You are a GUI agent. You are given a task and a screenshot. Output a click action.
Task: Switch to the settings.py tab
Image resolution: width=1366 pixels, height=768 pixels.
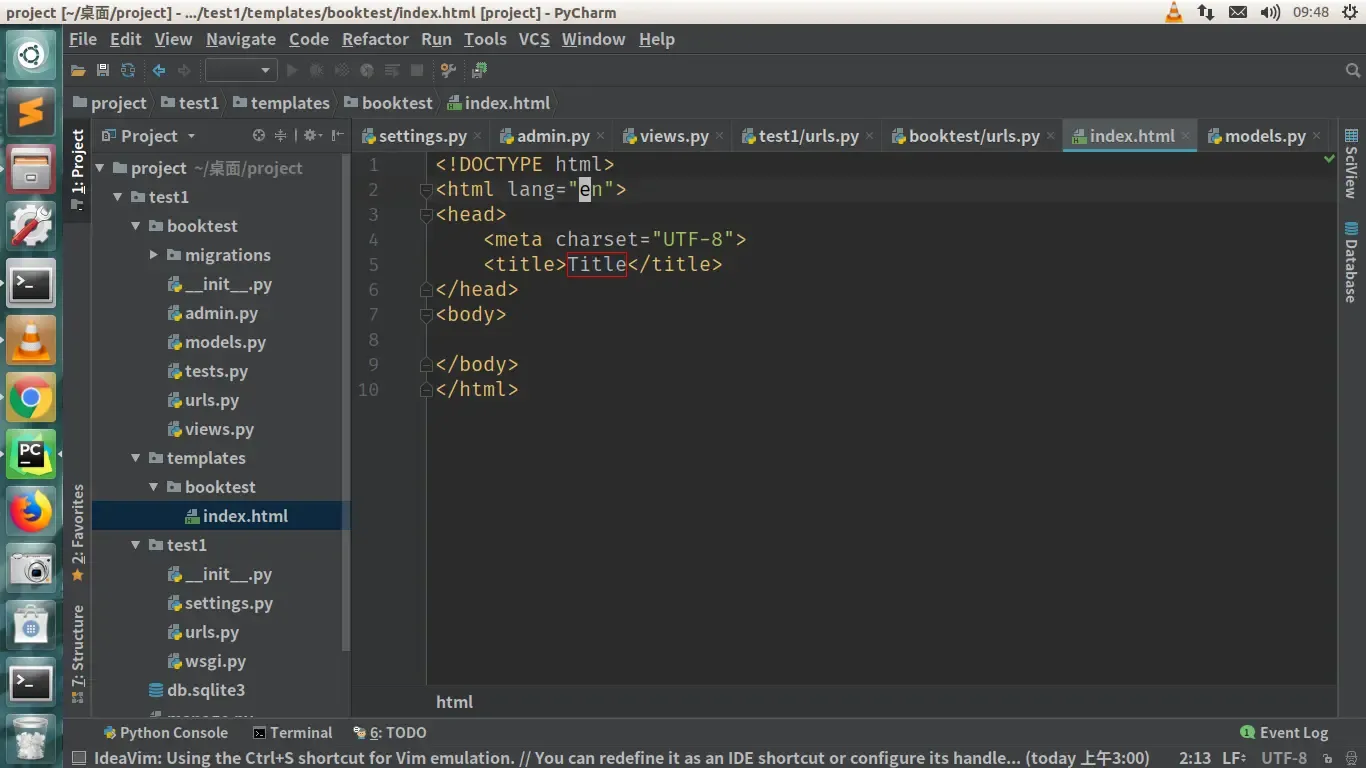[x=422, y=136]
